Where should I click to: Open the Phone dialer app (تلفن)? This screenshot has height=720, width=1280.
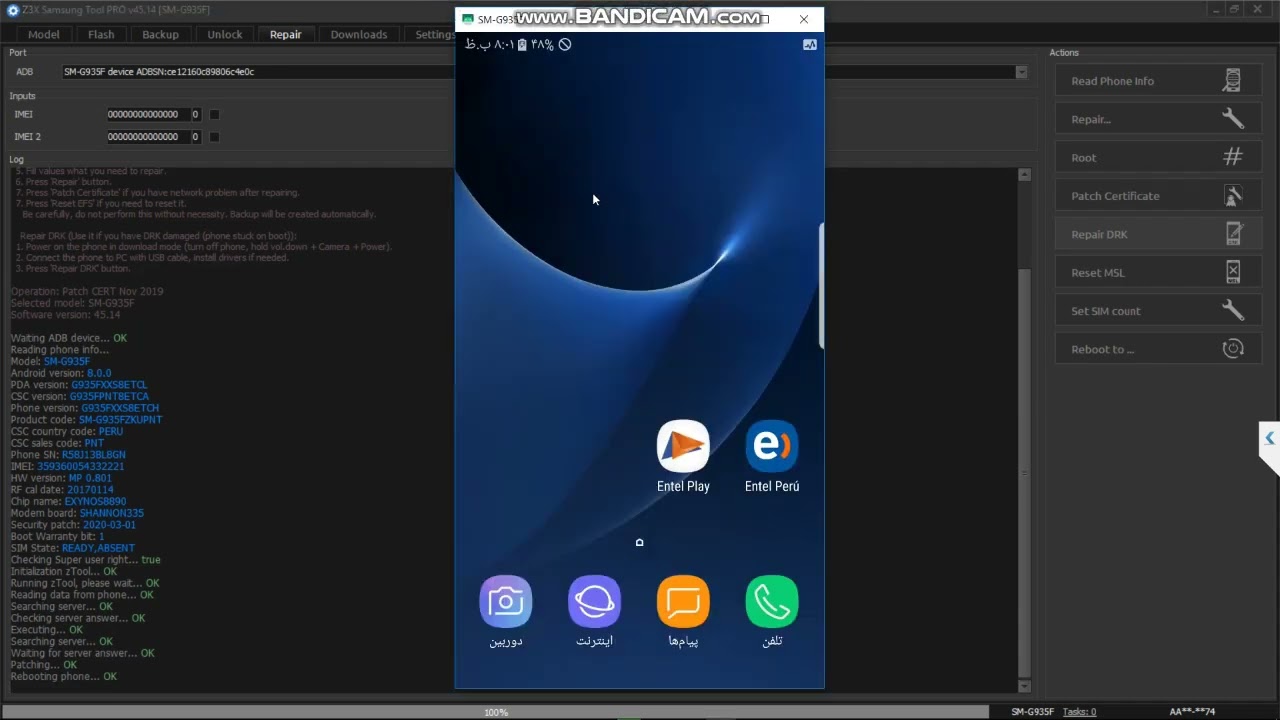[x=772, y=602]
